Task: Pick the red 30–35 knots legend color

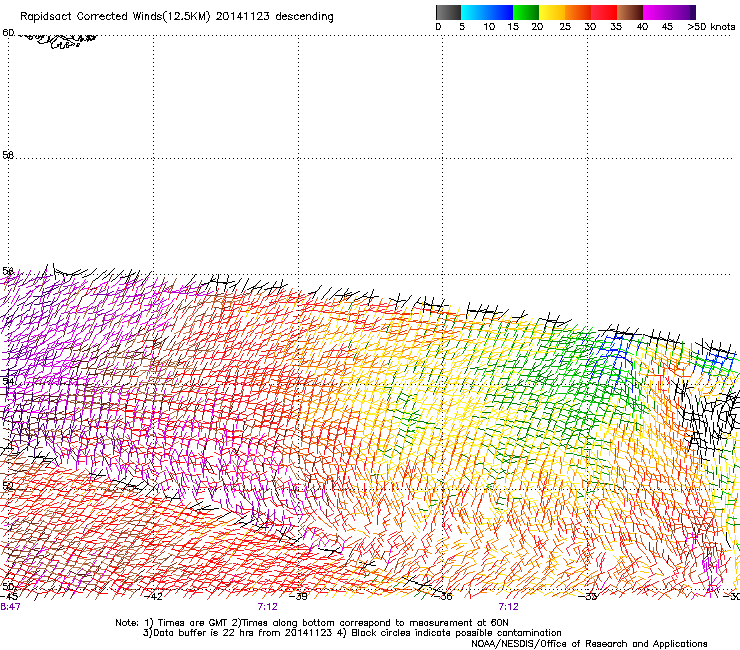Action: (604, 12)
